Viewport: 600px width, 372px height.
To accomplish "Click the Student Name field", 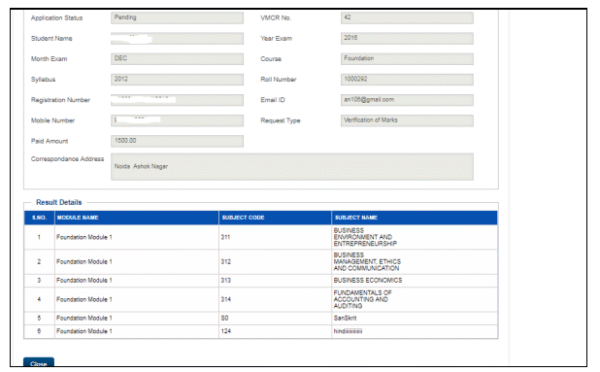I will (177, 38).
